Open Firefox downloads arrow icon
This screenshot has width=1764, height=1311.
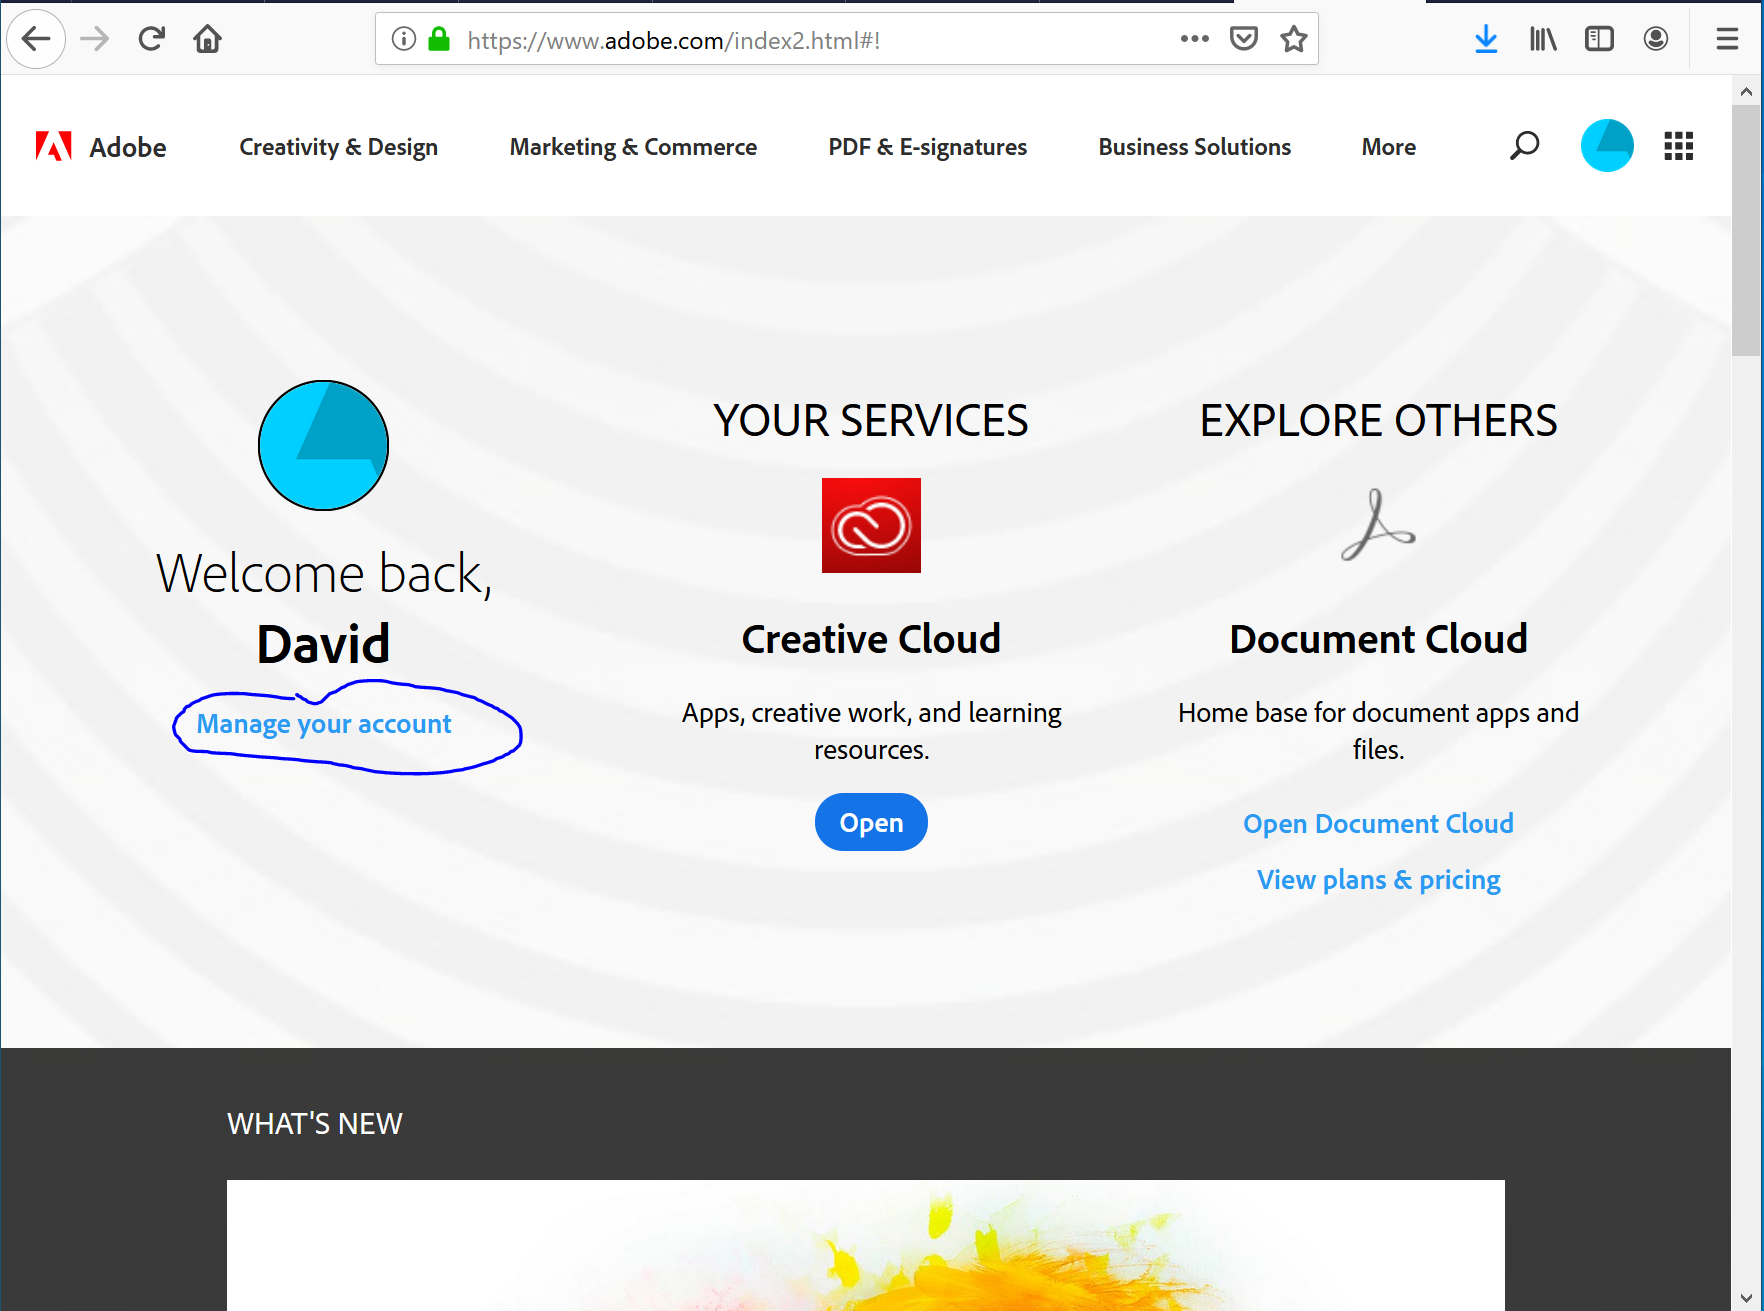[1486, 39]
